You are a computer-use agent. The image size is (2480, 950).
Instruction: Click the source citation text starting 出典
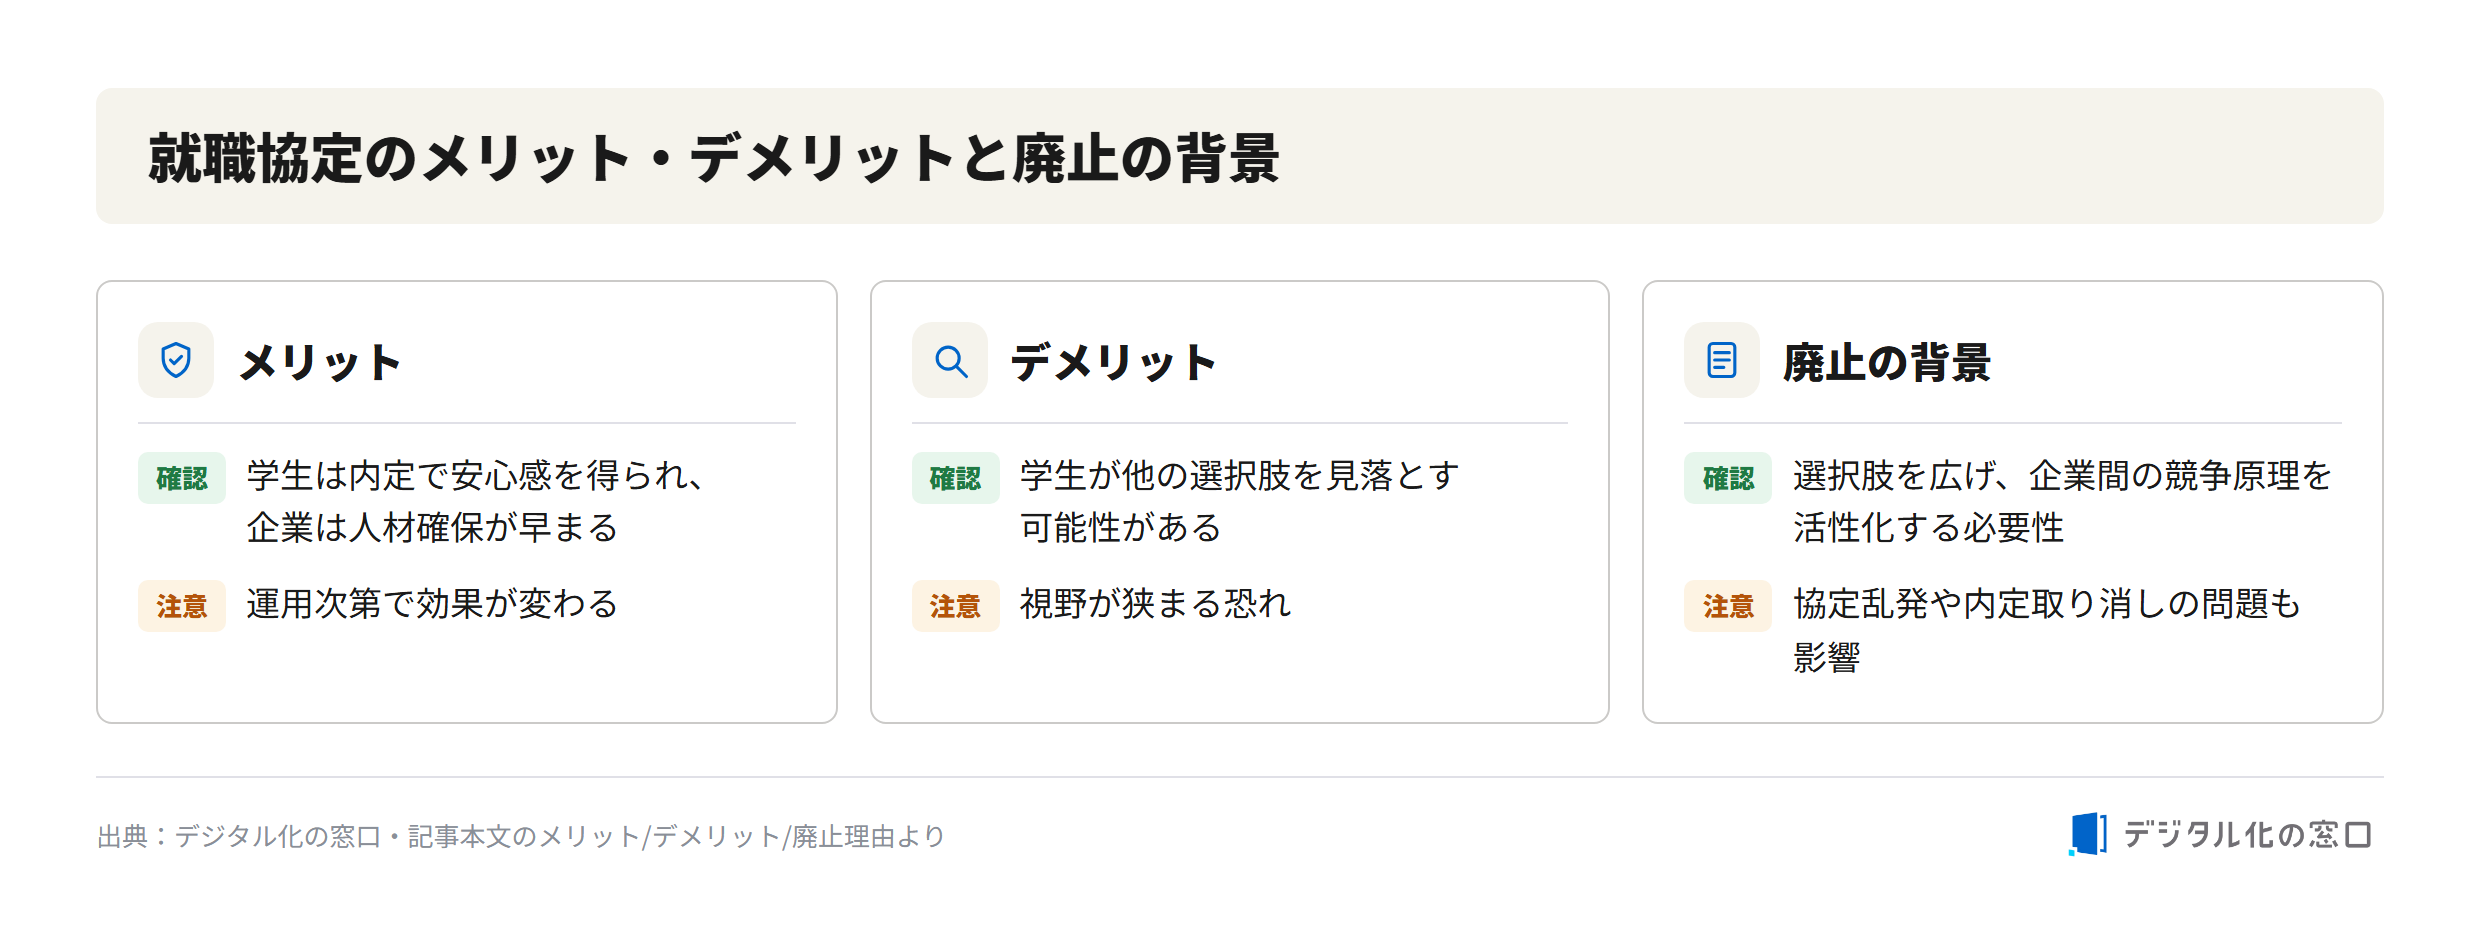coord(521,836)
